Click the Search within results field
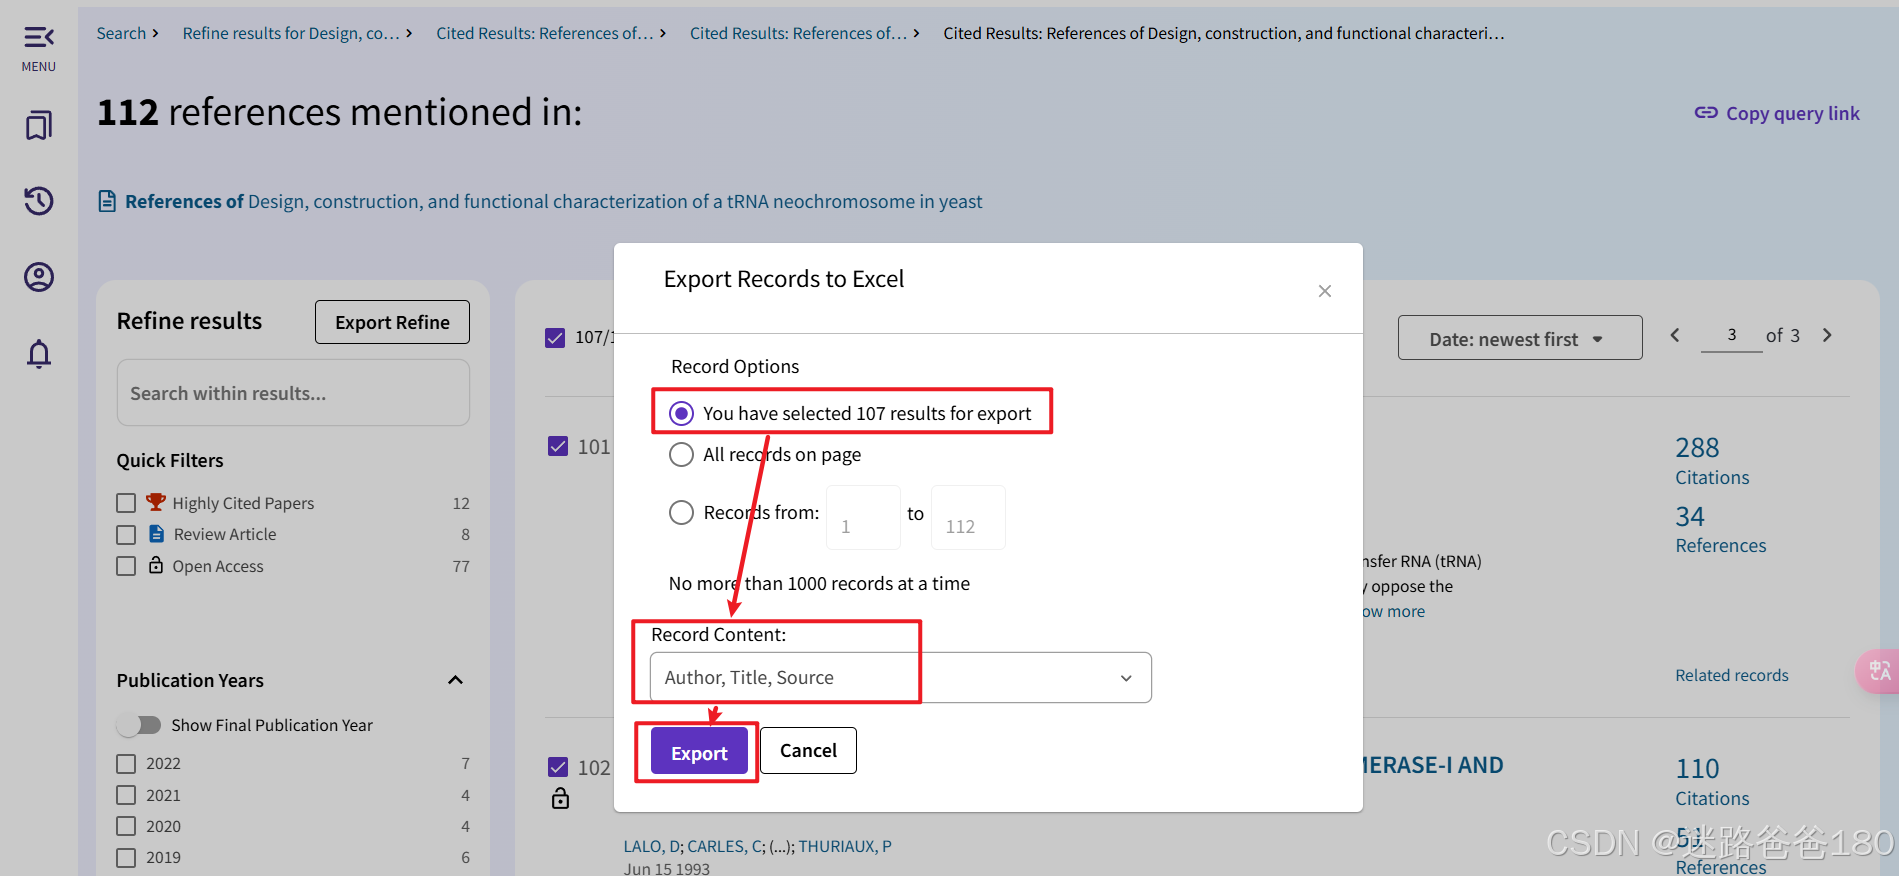The image size is (1899, 876). [x=293, y=393]
